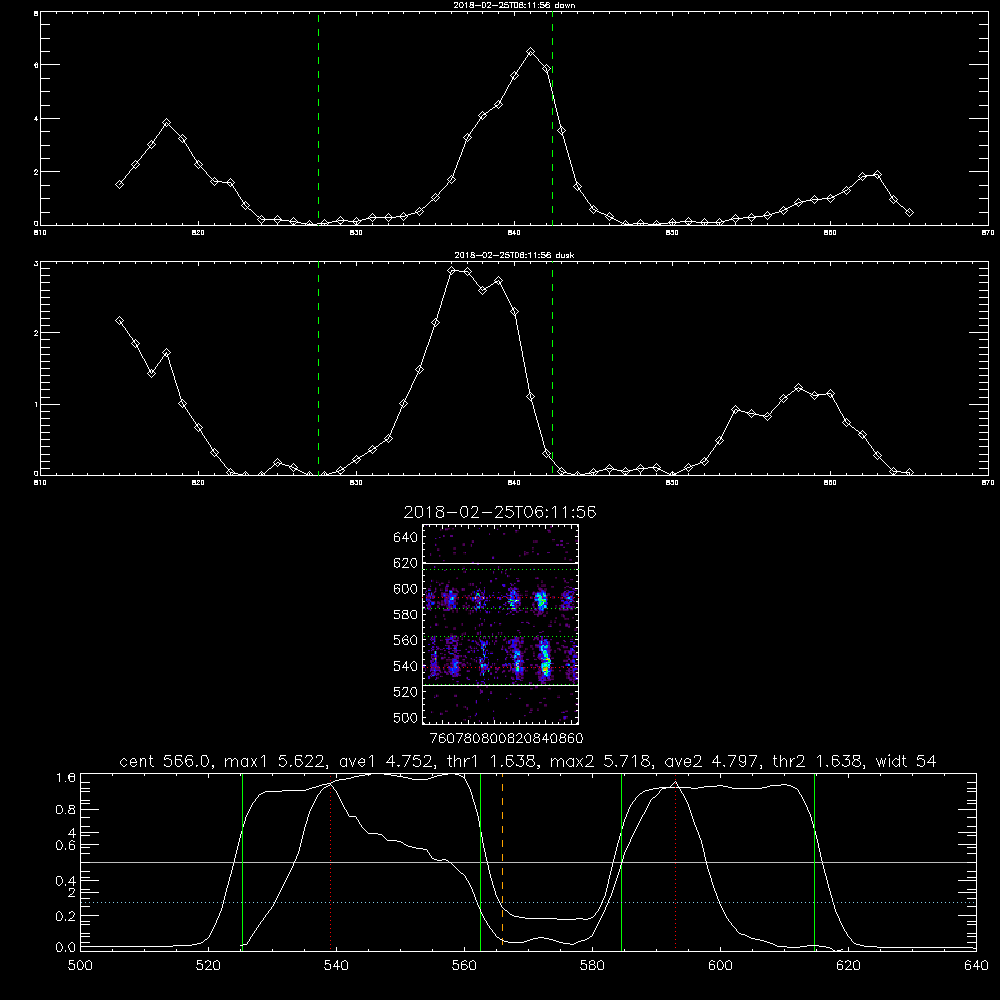Select the last diamond marker on the dawn curve
Viewport: 1000px width, 1000px height.
909,212
